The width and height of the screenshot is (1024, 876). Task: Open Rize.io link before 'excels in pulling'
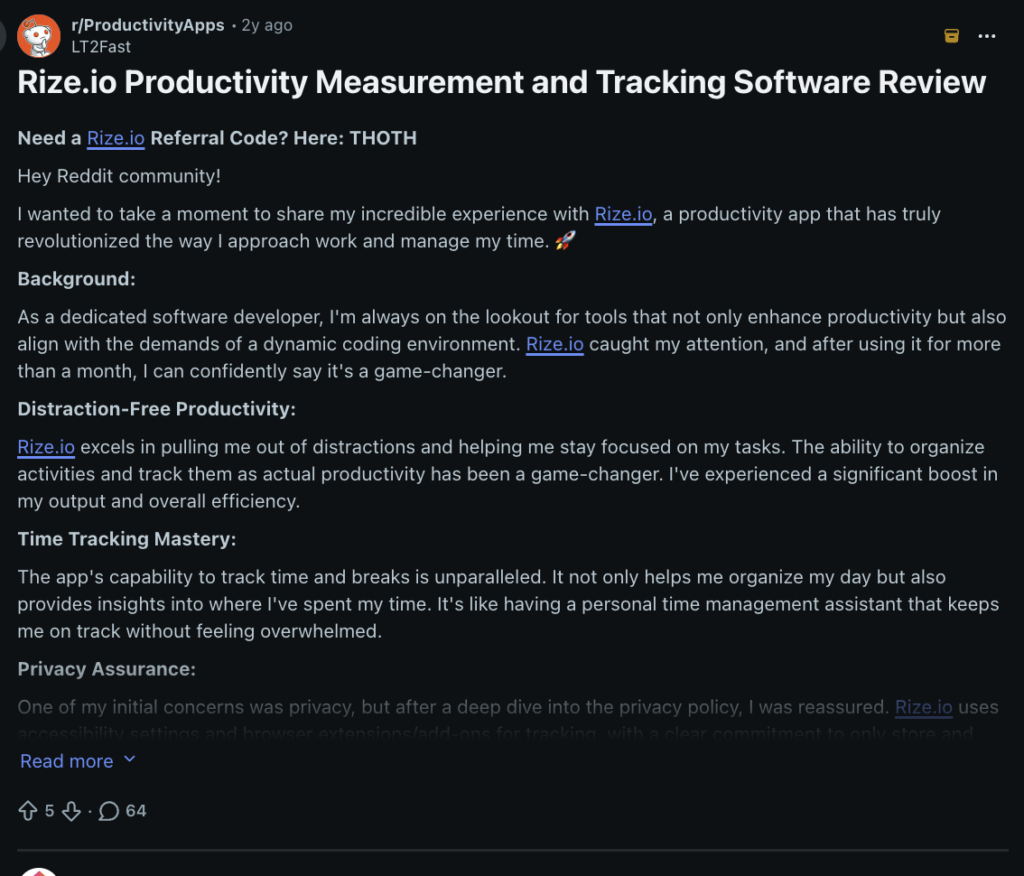[46, 447]
